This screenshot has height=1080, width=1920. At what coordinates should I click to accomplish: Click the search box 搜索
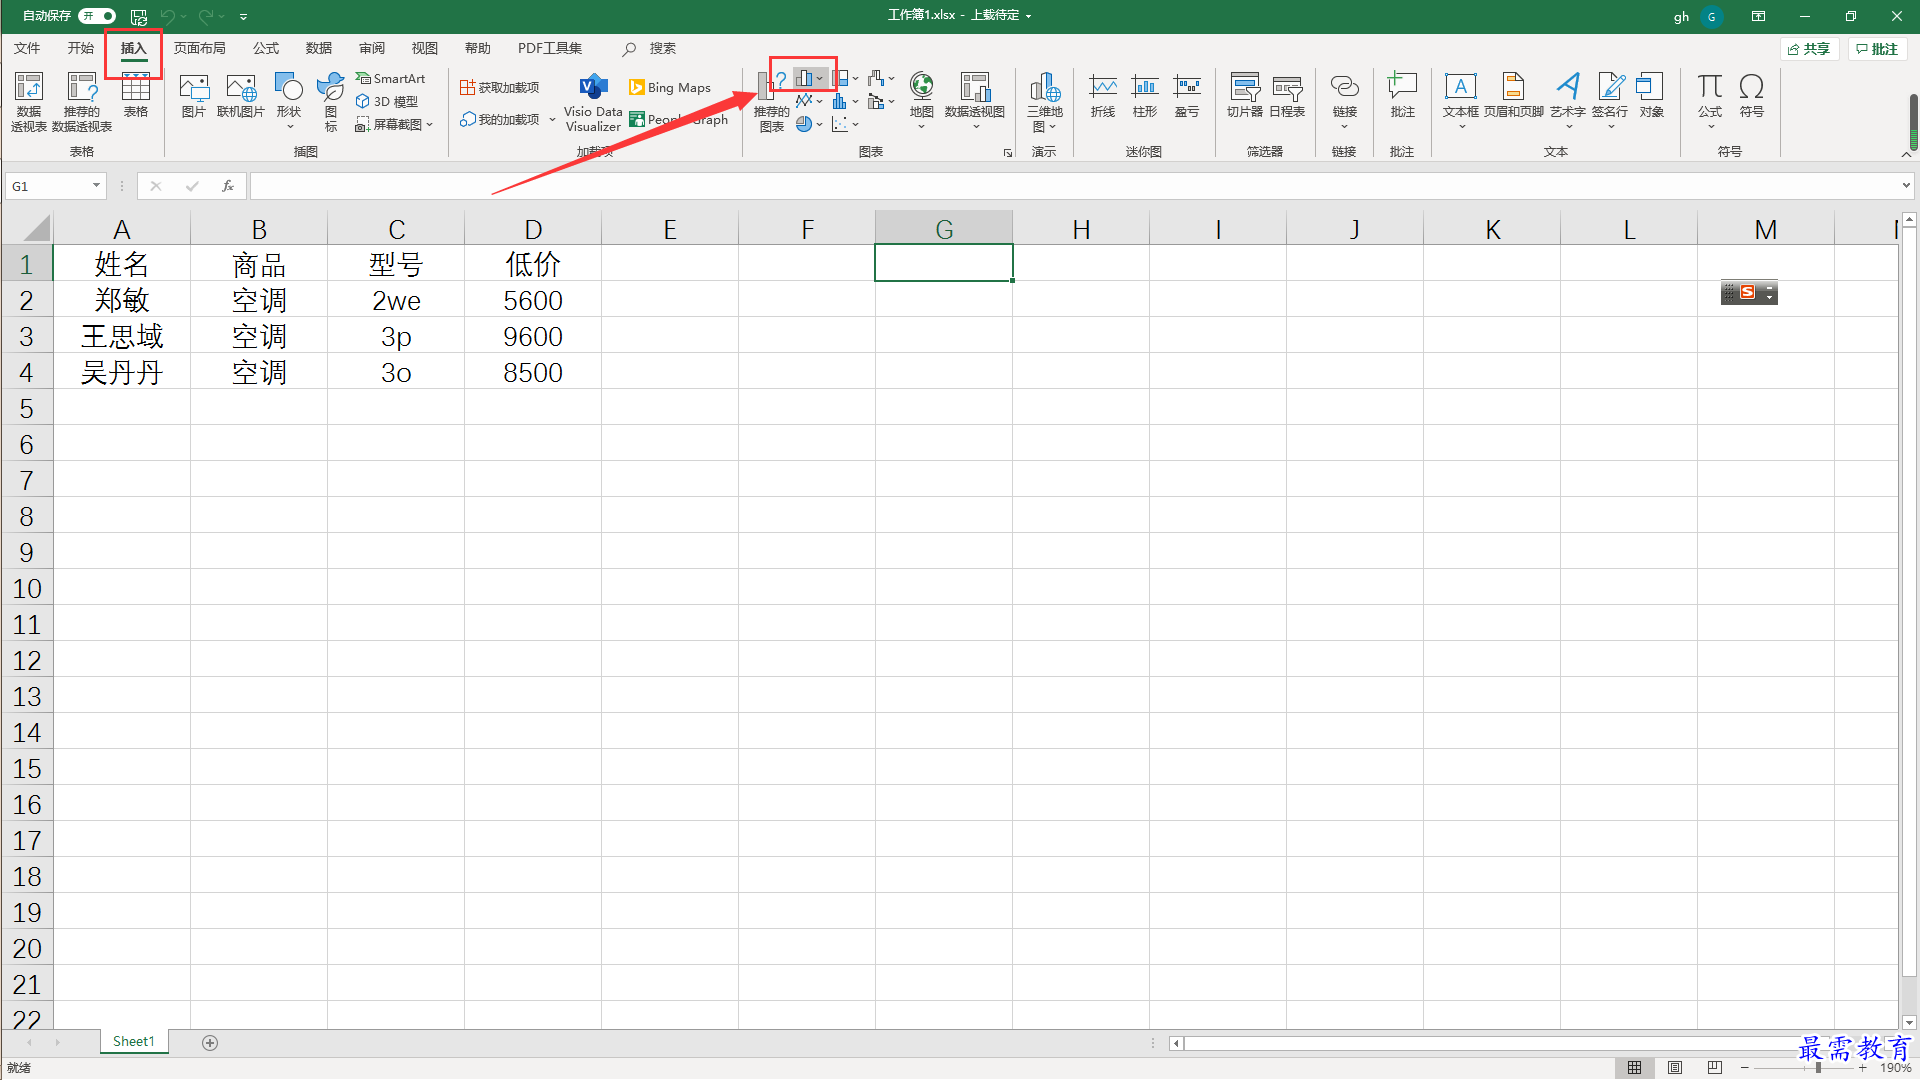tap(650, 48)
